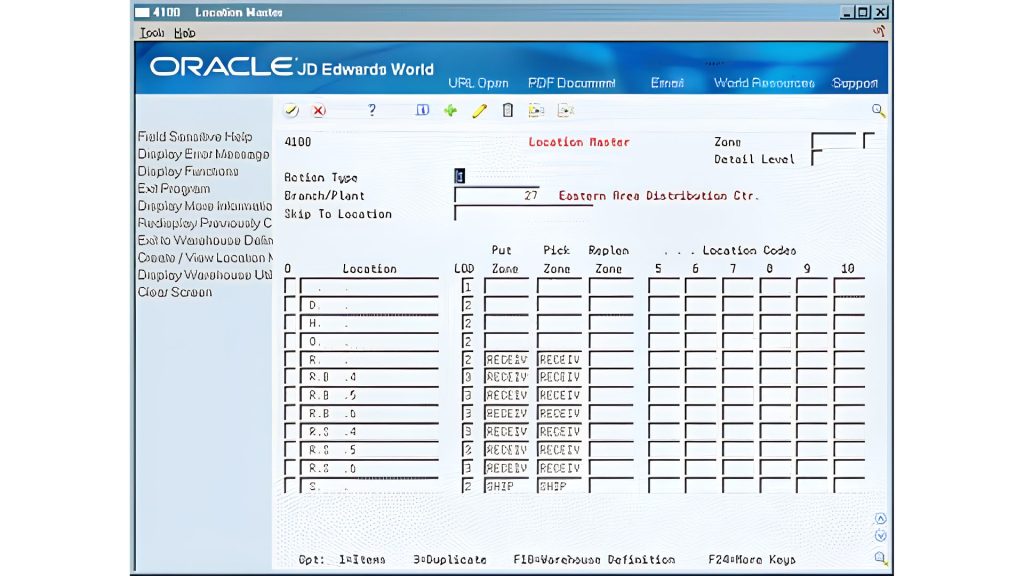Select Display Functions in sidebar
This screenshot has height=576, width=1024.
point(187,171)
